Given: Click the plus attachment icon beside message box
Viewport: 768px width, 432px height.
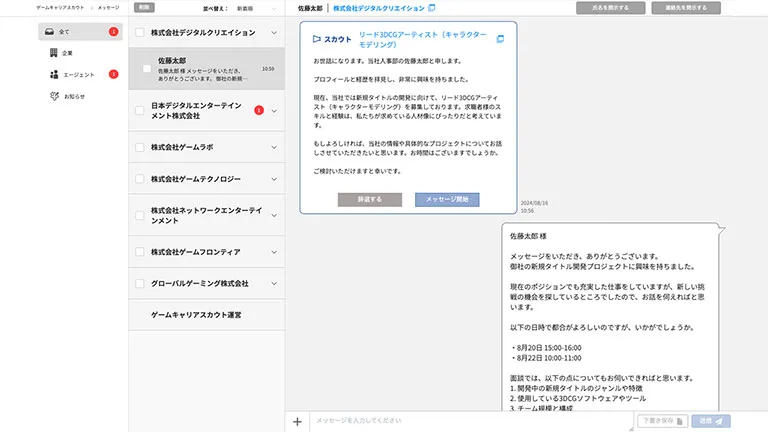Looking at the screenshot, I should (x=297, y=421).
